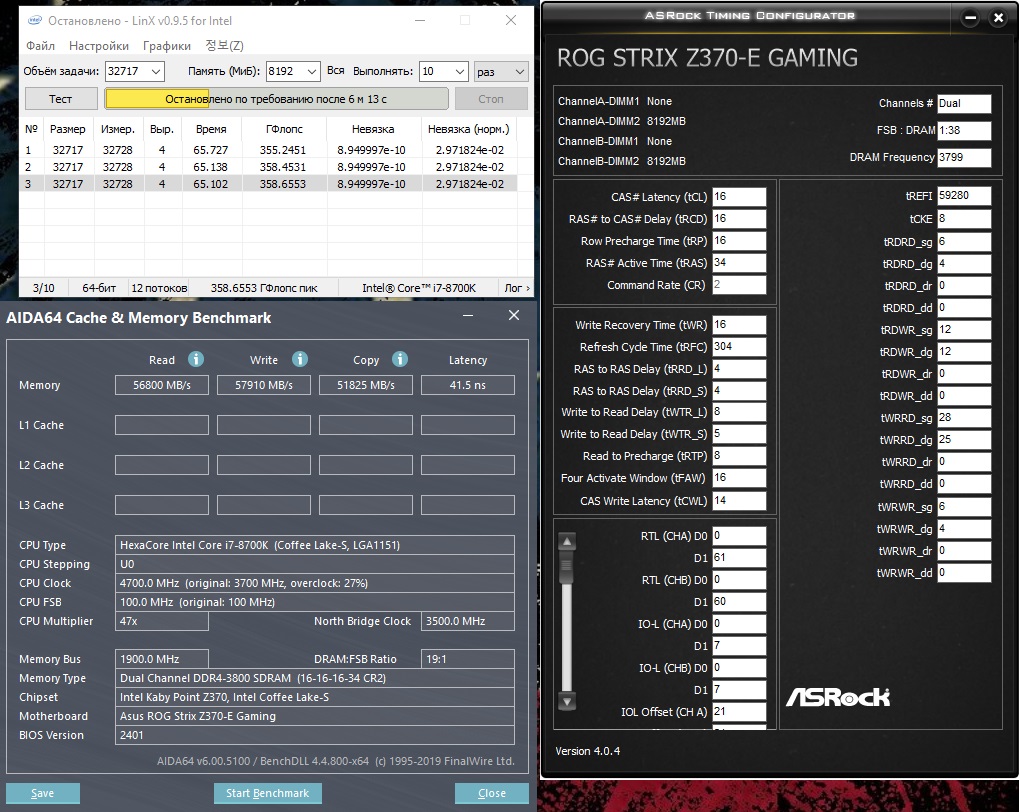Viewport: 1019px width, 812px height.
Task: Click the FSB : DRAM ratio field
Action: tap(964, 130)
